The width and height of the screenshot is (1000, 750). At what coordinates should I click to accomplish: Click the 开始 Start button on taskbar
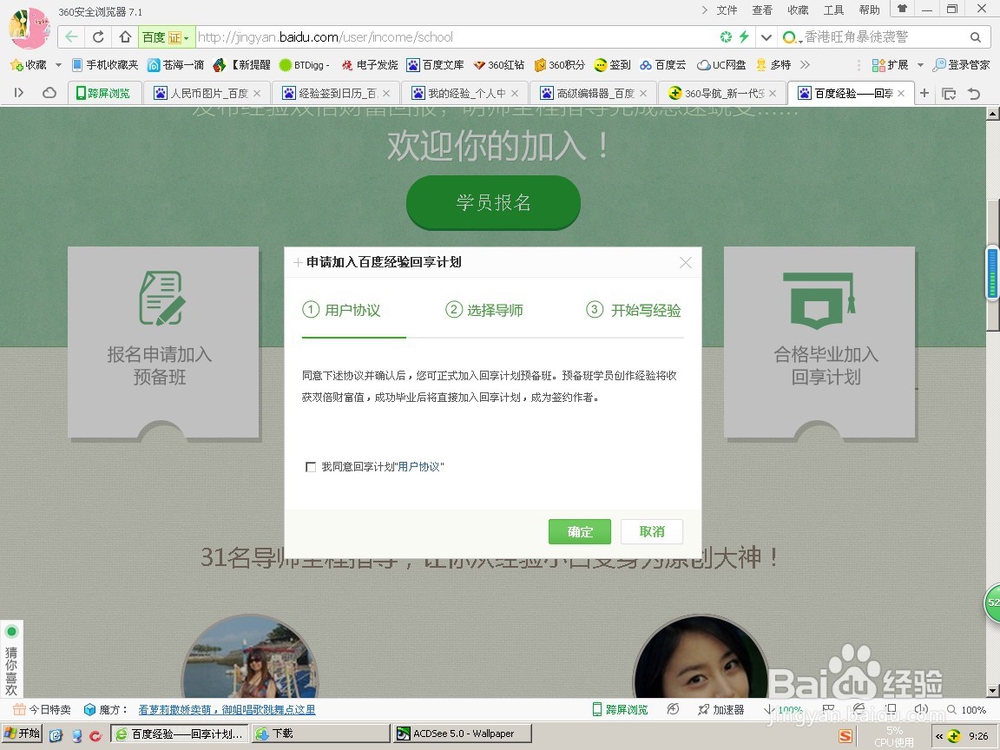tap(22, 733)
